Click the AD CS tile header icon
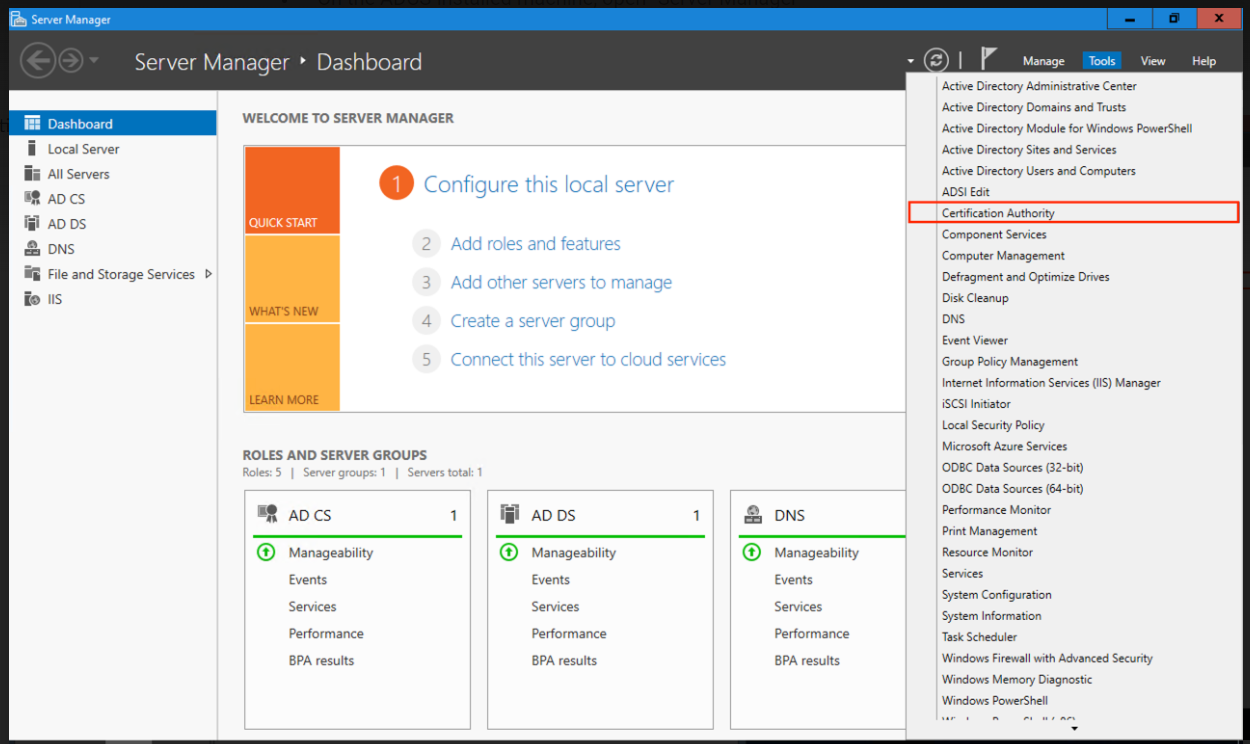The height and width of the screenshot is (744, 1250). 268,514
